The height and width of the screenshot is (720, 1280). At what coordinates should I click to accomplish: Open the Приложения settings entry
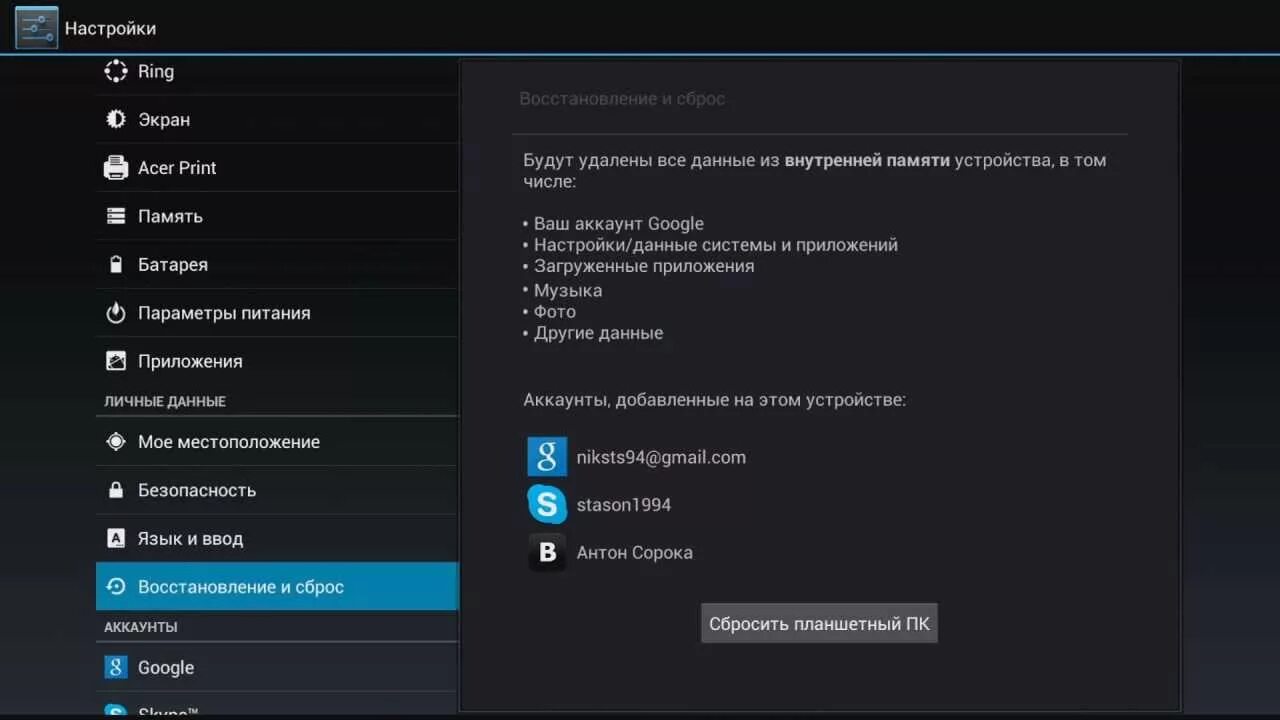pos(277,361)
